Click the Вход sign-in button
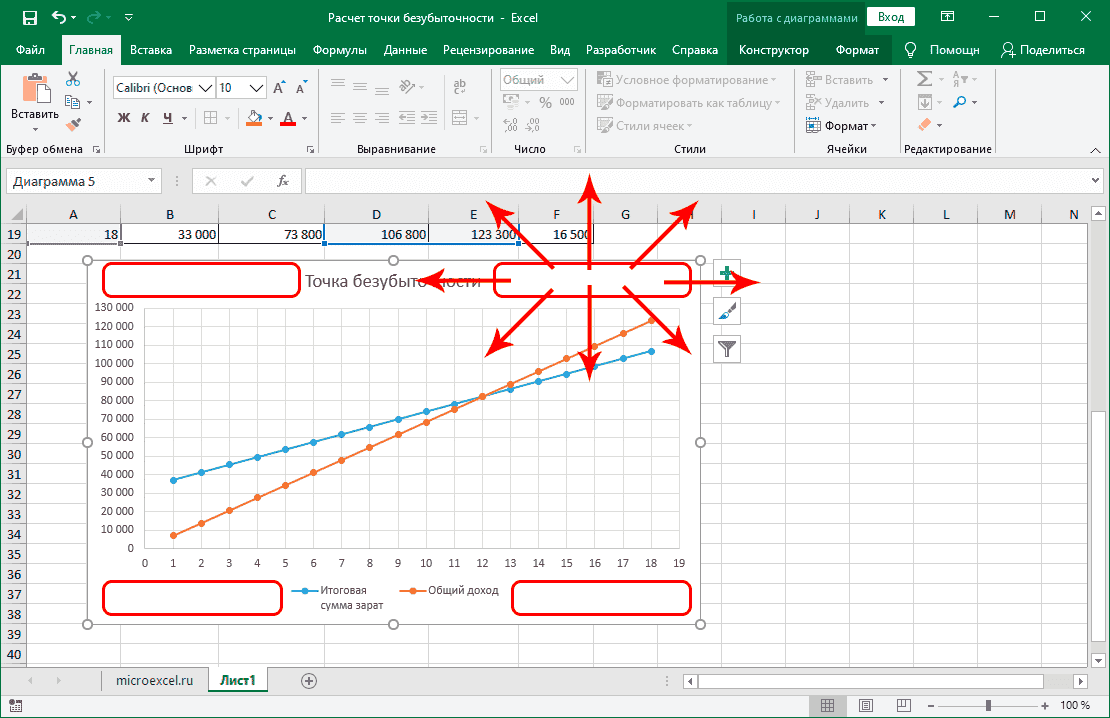Screen dimensions: 1110x718 890,16
